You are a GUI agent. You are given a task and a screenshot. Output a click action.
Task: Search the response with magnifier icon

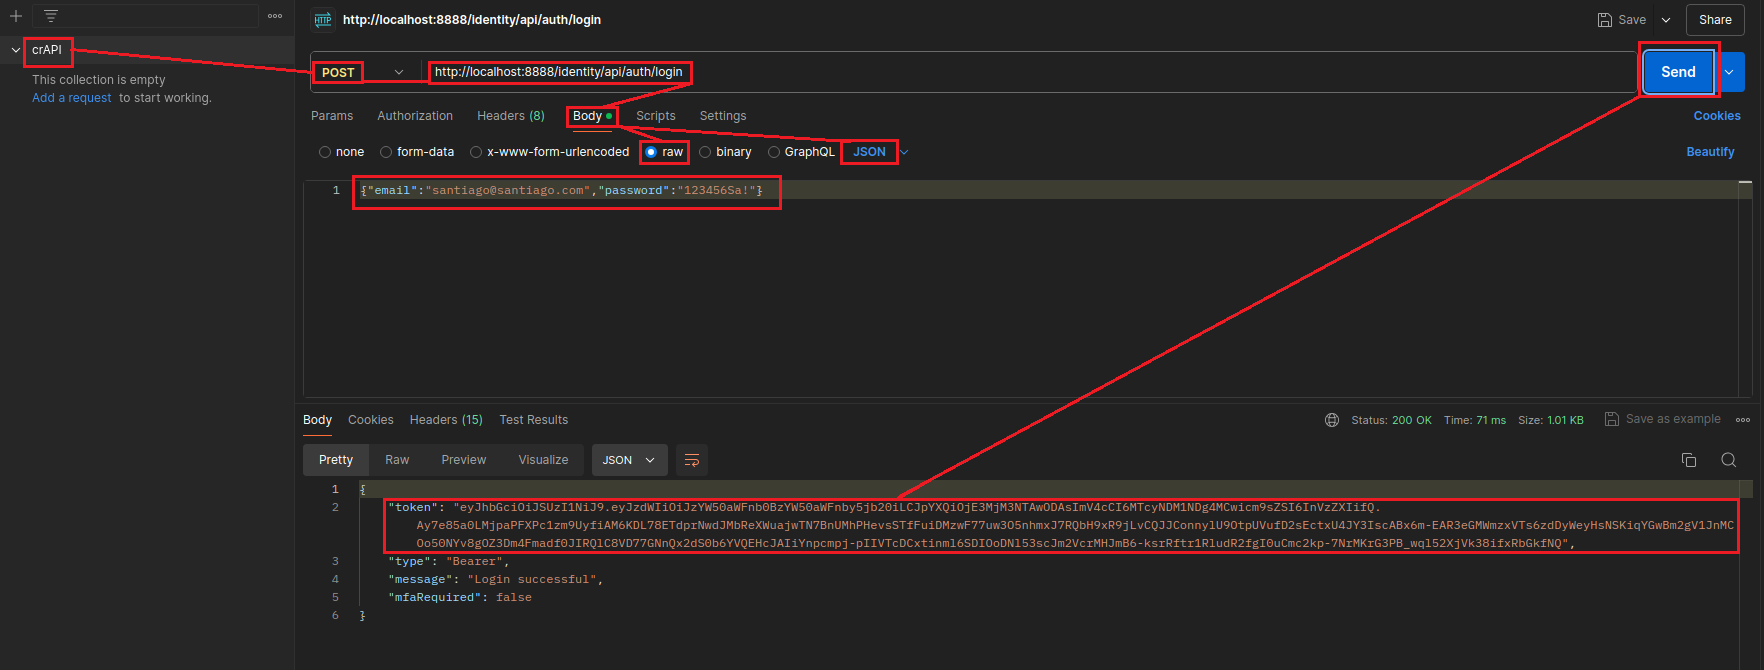tap(1728, 460)
